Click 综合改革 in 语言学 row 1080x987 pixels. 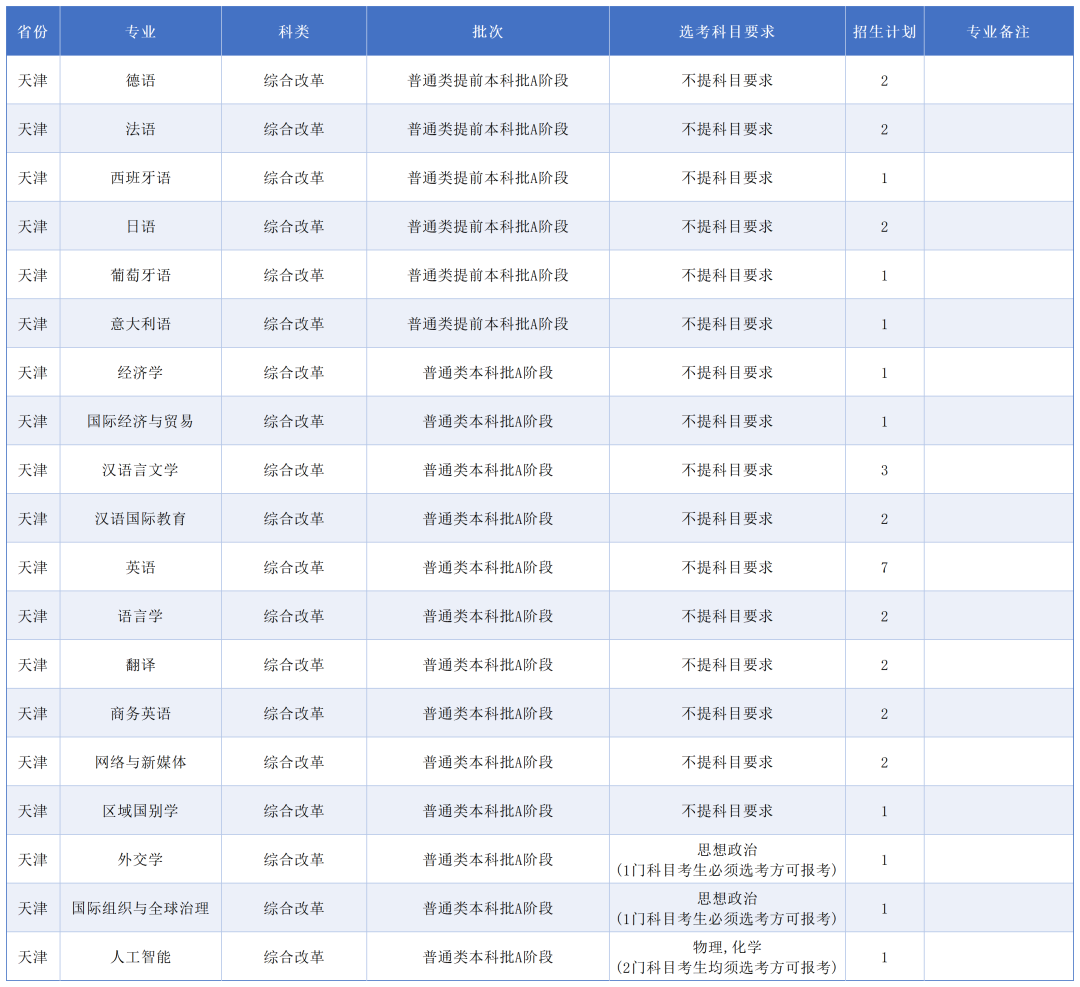(294, 616)
